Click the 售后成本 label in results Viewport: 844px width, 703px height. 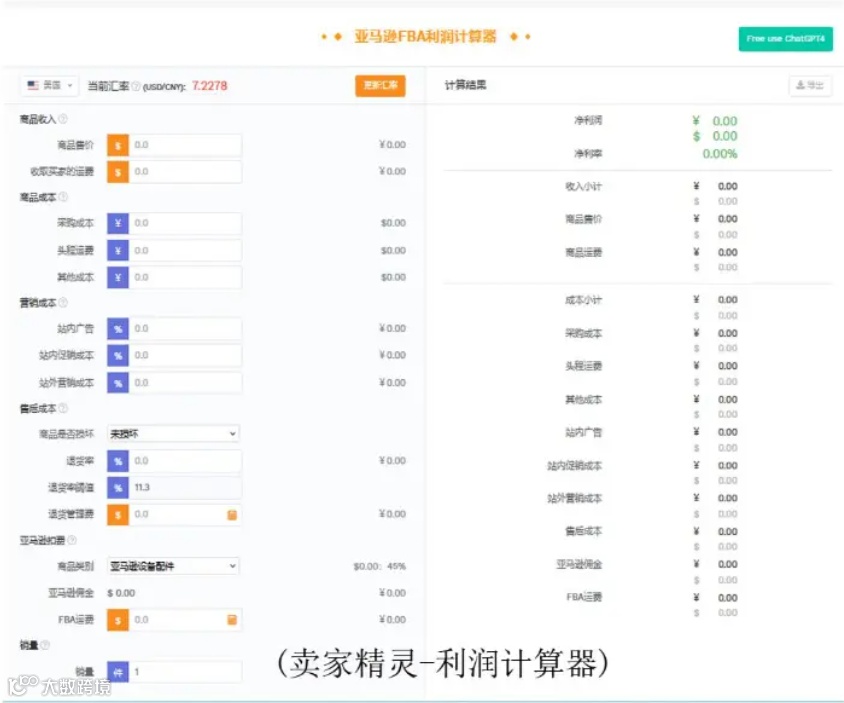tap(583, 531)
